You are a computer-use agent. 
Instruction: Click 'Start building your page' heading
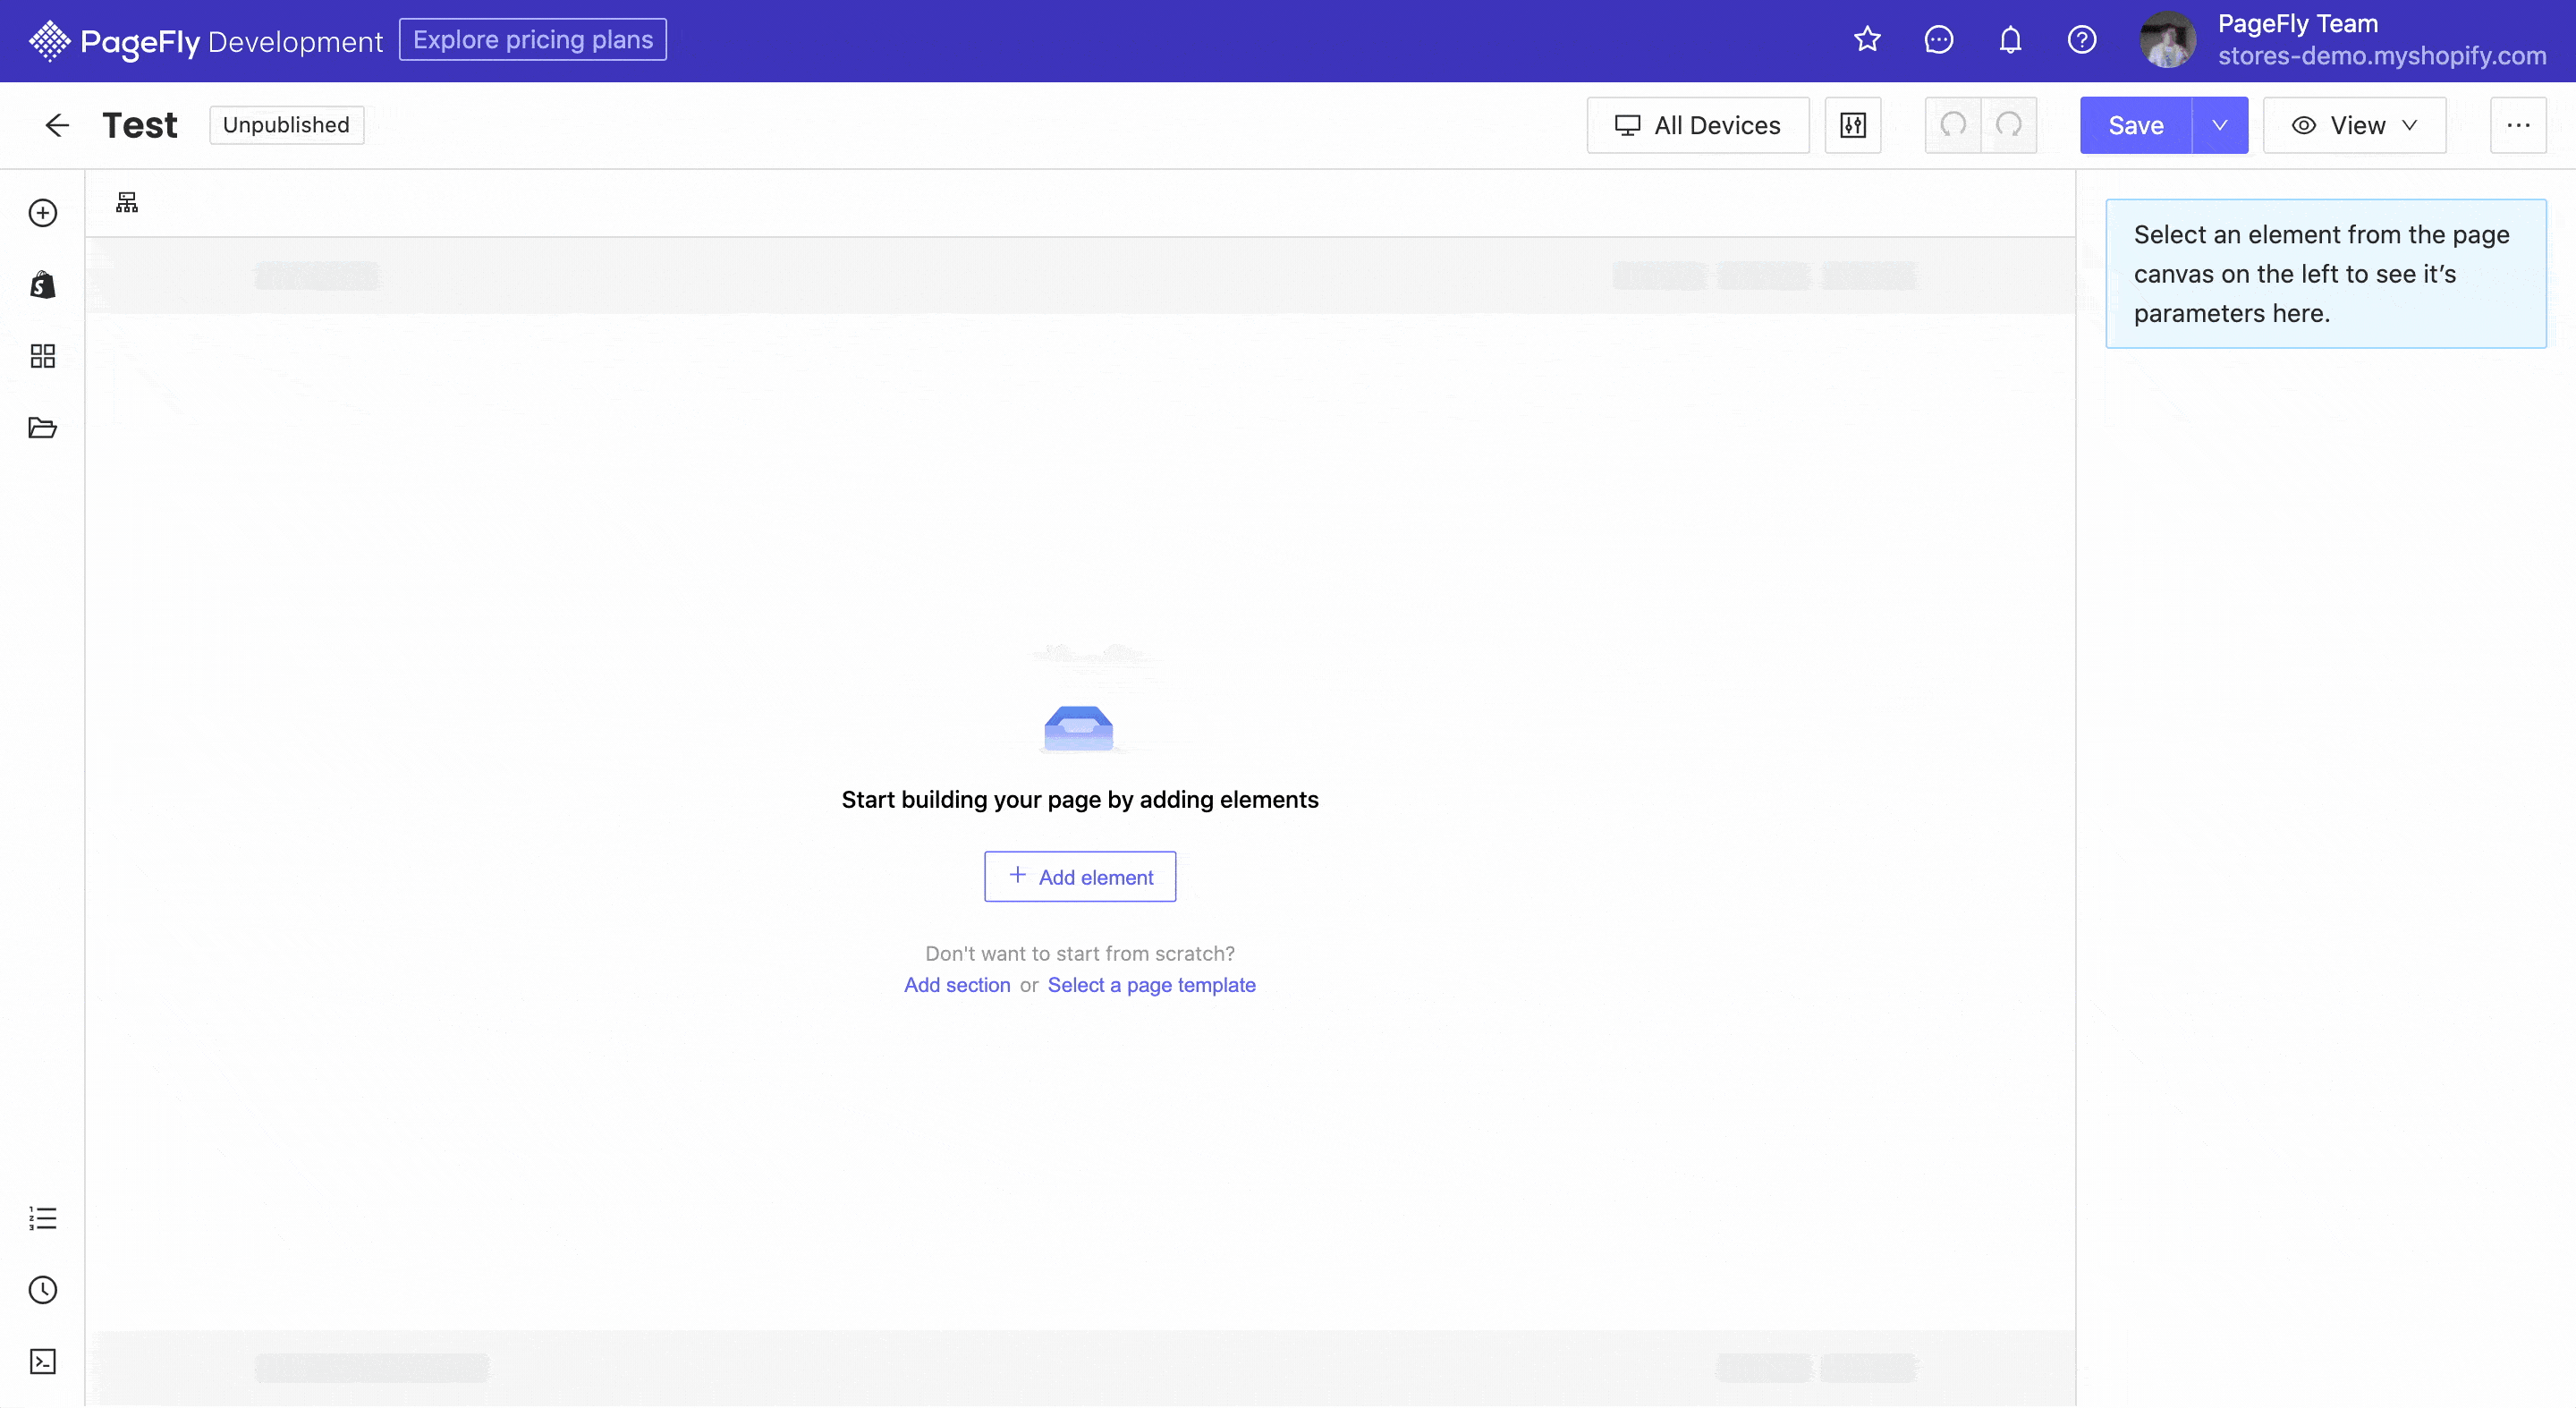1080,800
